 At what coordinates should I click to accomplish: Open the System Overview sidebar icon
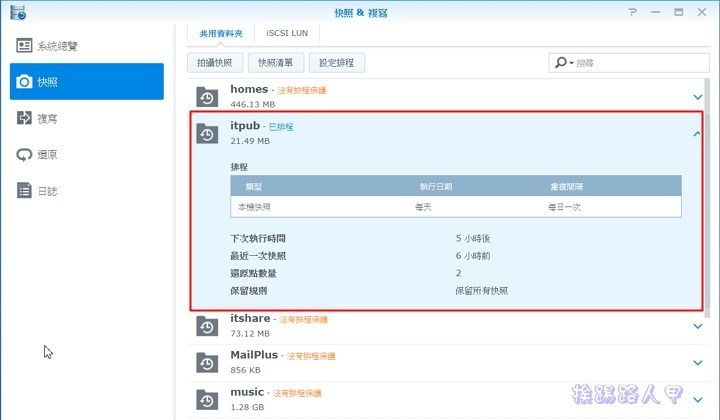24,45
